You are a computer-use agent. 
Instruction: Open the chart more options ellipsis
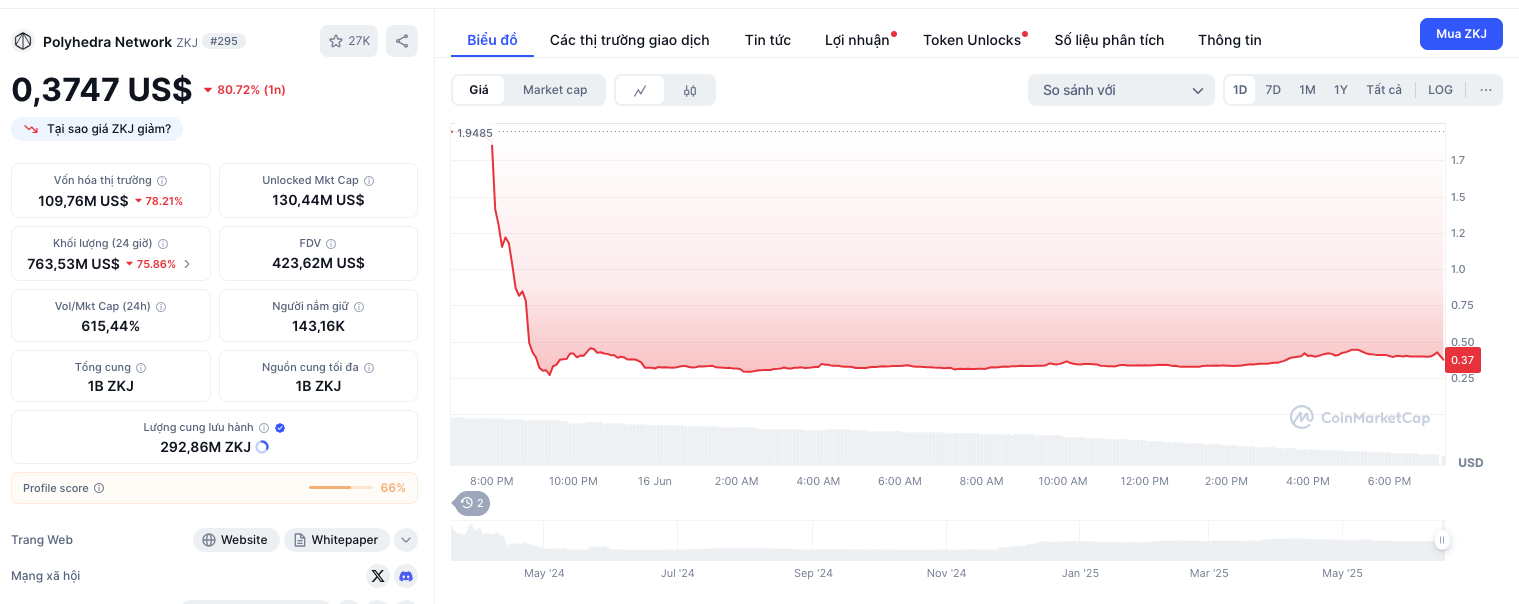1485,90
